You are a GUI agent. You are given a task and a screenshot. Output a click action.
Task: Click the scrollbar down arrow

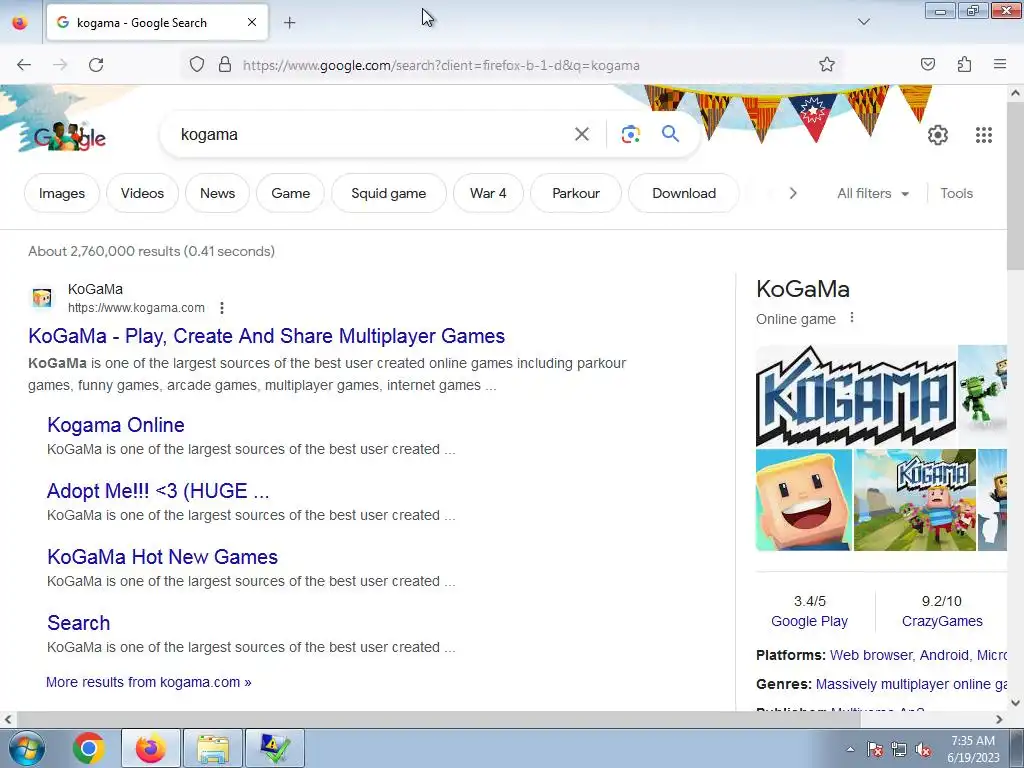tap(1015, 703)
